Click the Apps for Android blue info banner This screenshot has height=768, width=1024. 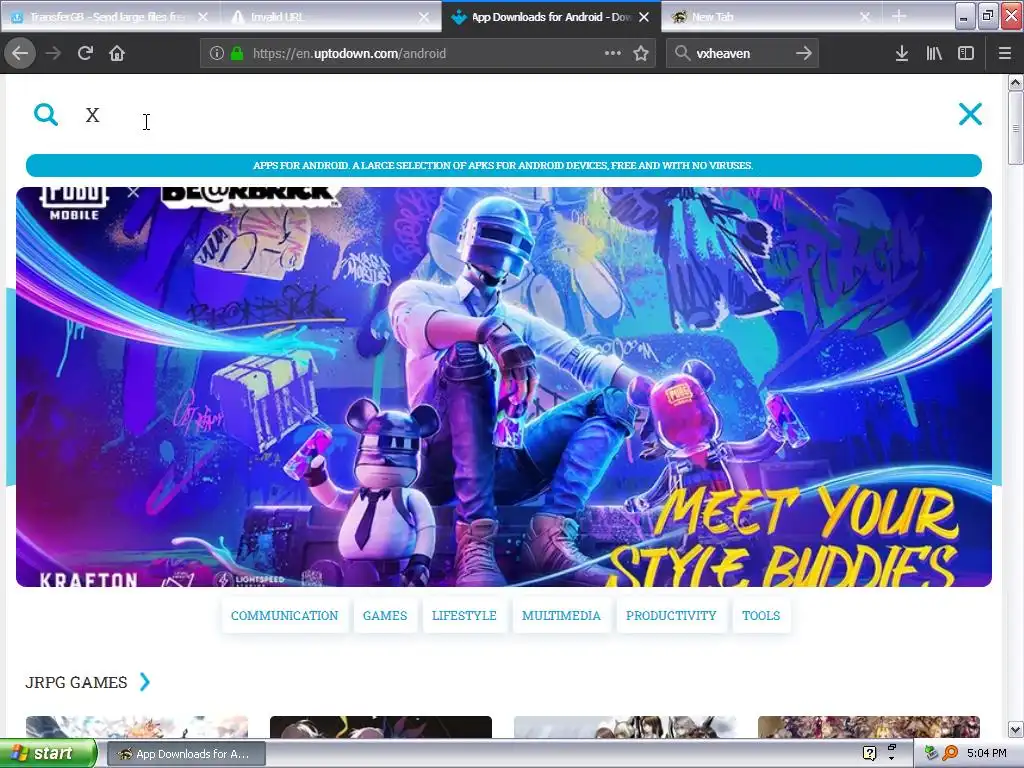504,165
